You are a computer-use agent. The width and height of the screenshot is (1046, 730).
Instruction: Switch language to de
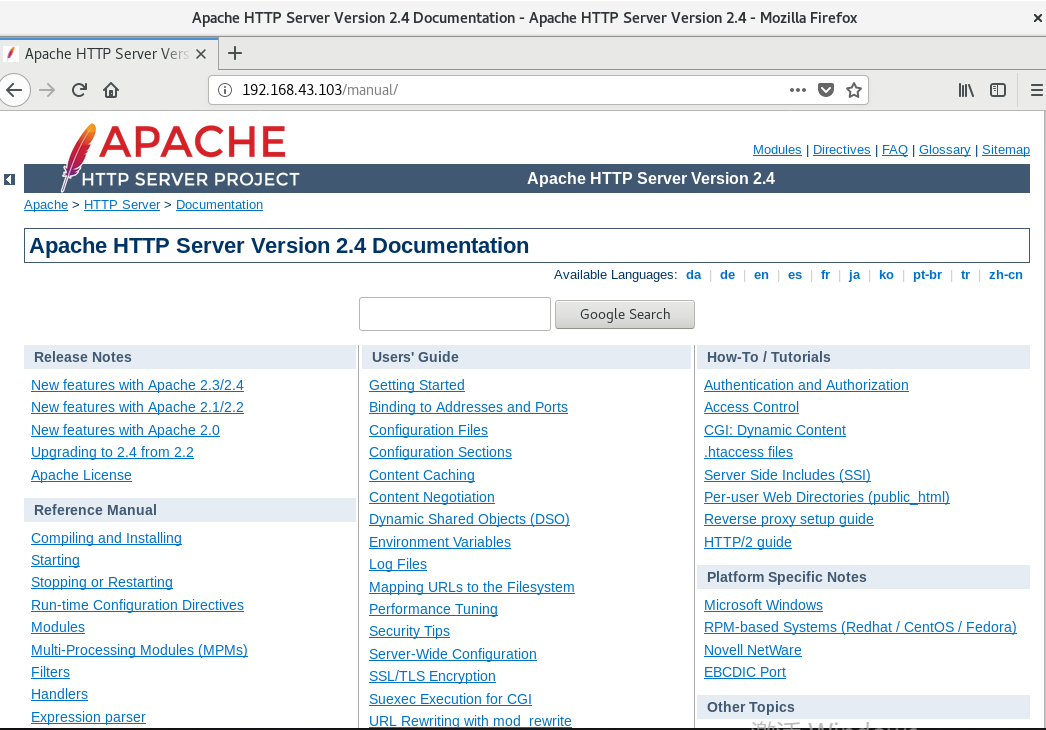pyautogui.click(x=728, y=275)
